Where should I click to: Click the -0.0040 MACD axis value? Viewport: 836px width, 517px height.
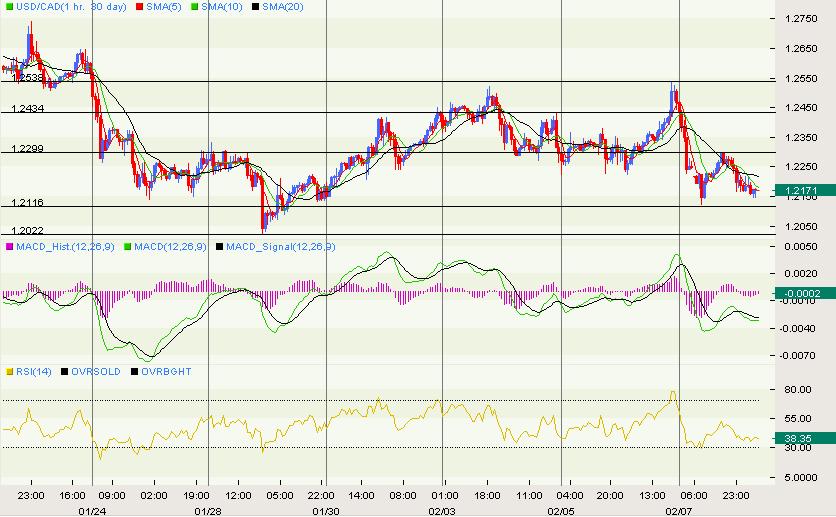point(798,328)
